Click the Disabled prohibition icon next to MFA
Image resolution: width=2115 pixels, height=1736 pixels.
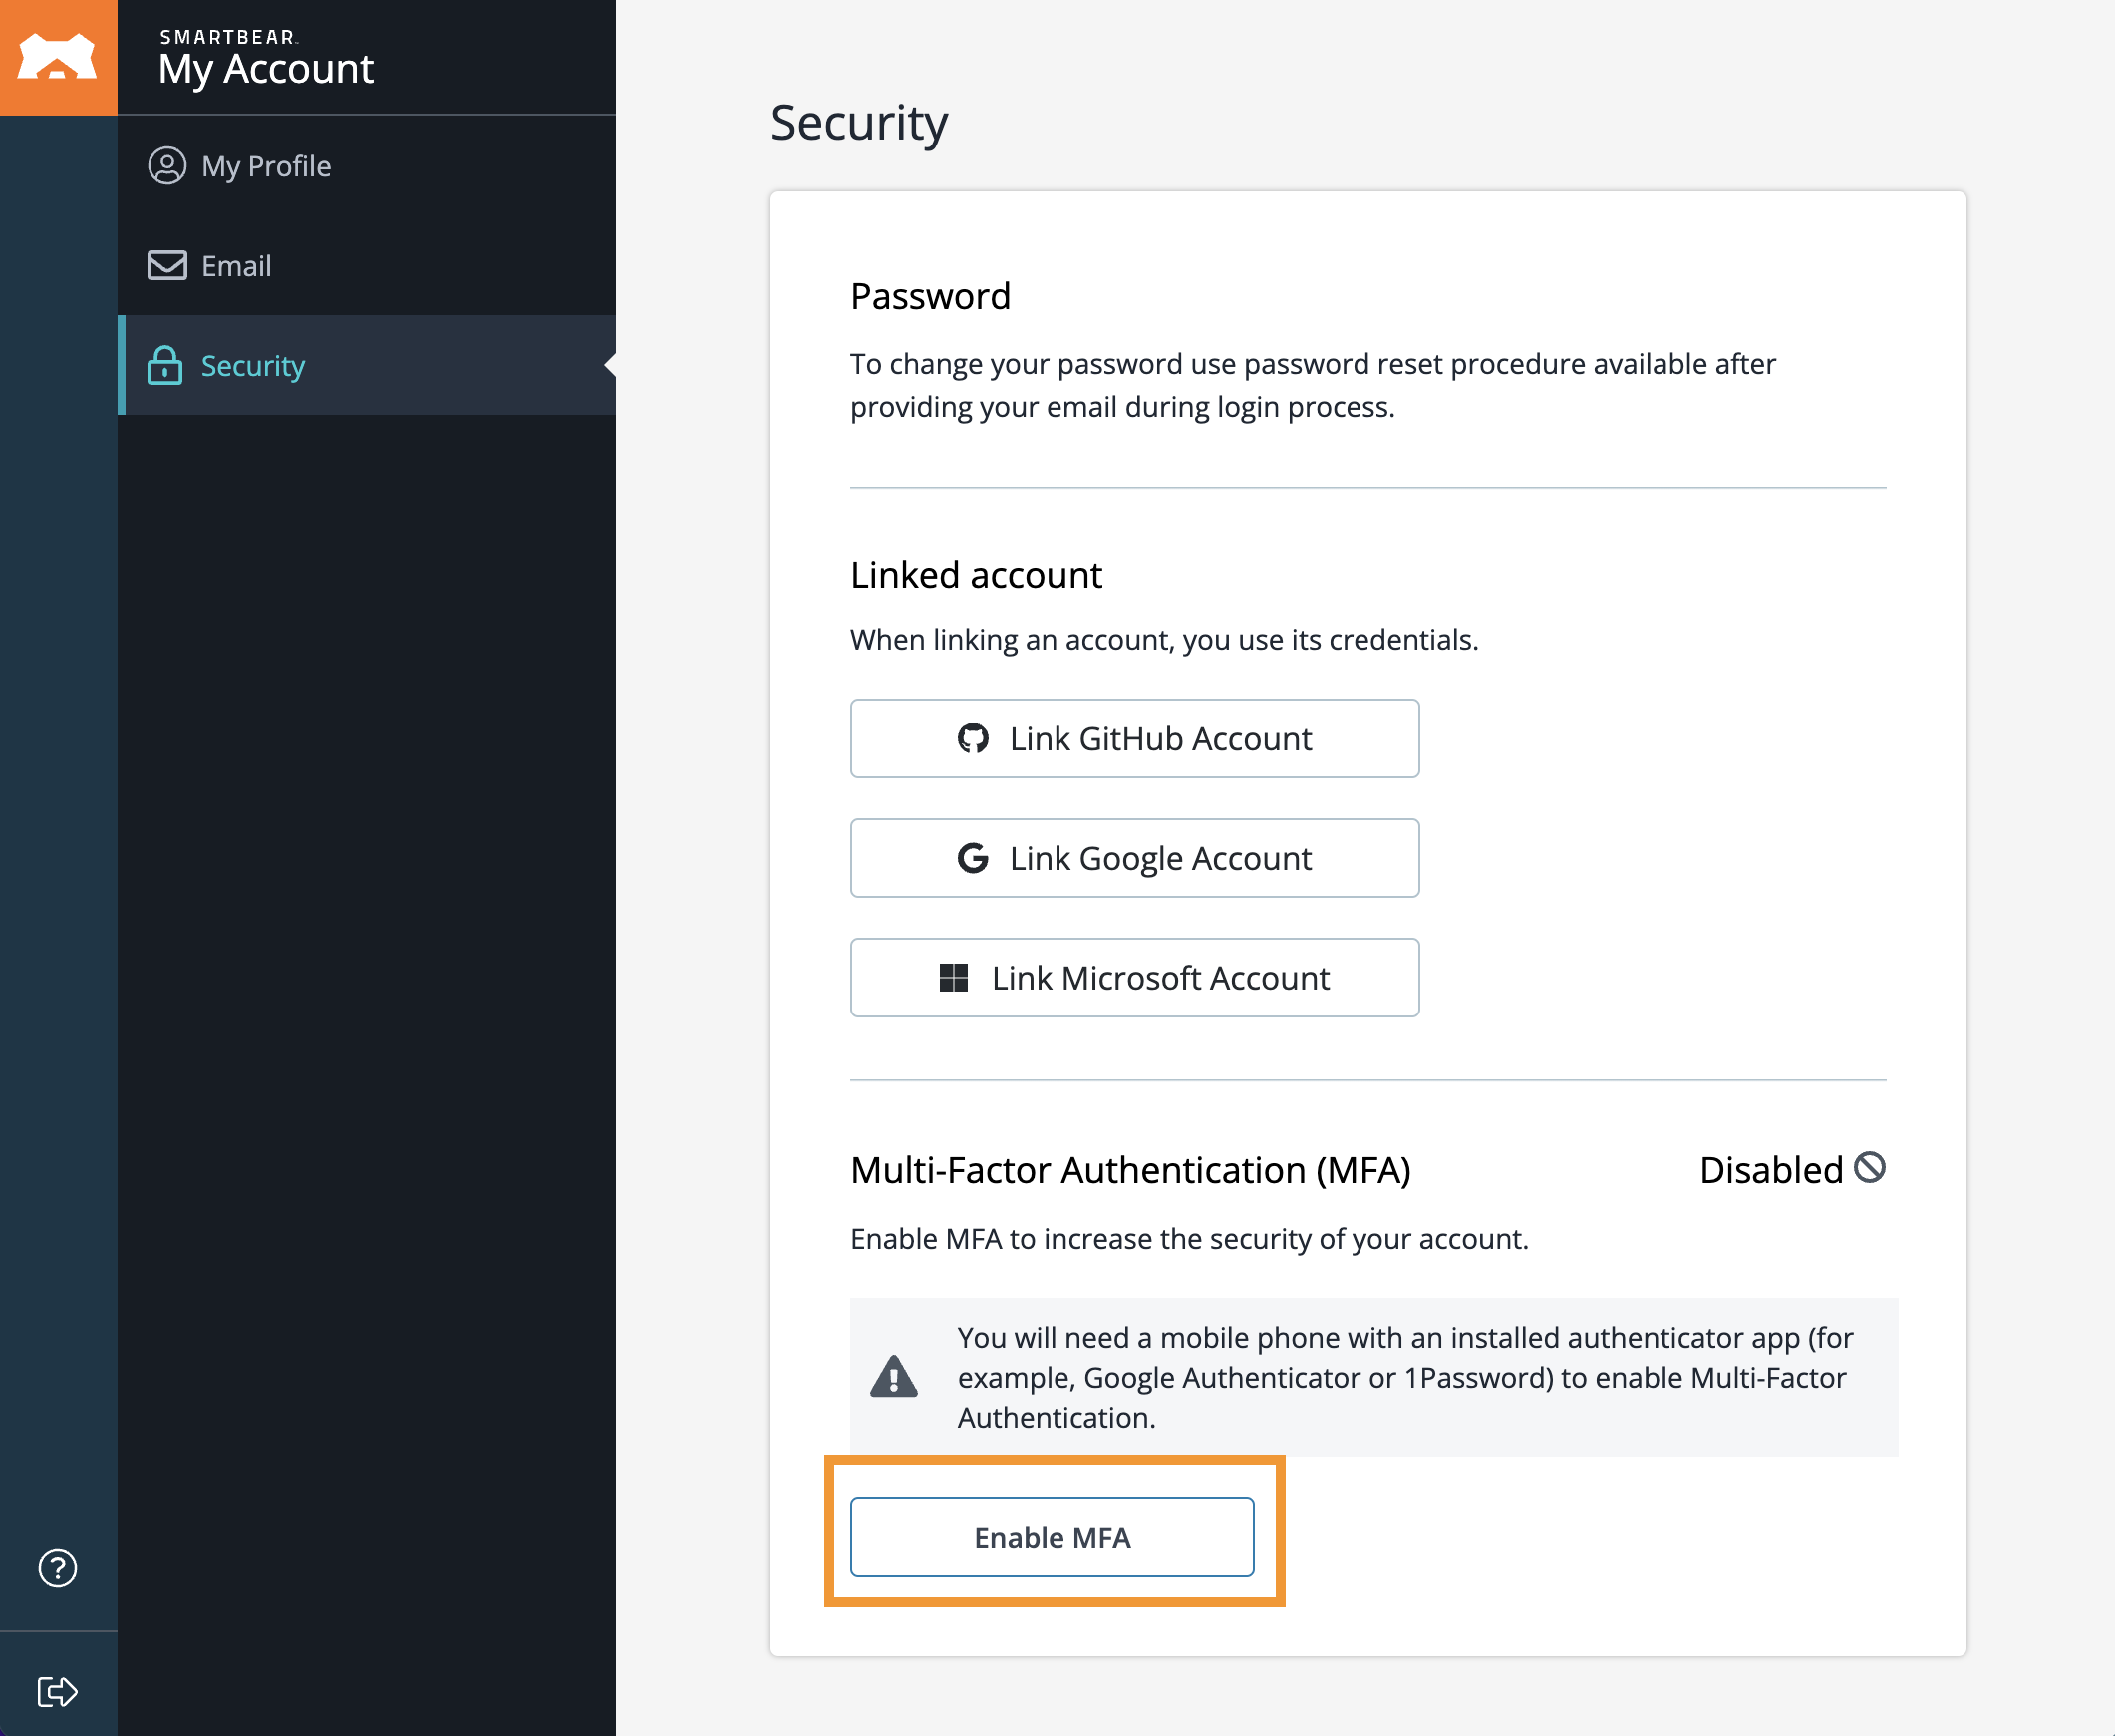tap(1872, 1167)
